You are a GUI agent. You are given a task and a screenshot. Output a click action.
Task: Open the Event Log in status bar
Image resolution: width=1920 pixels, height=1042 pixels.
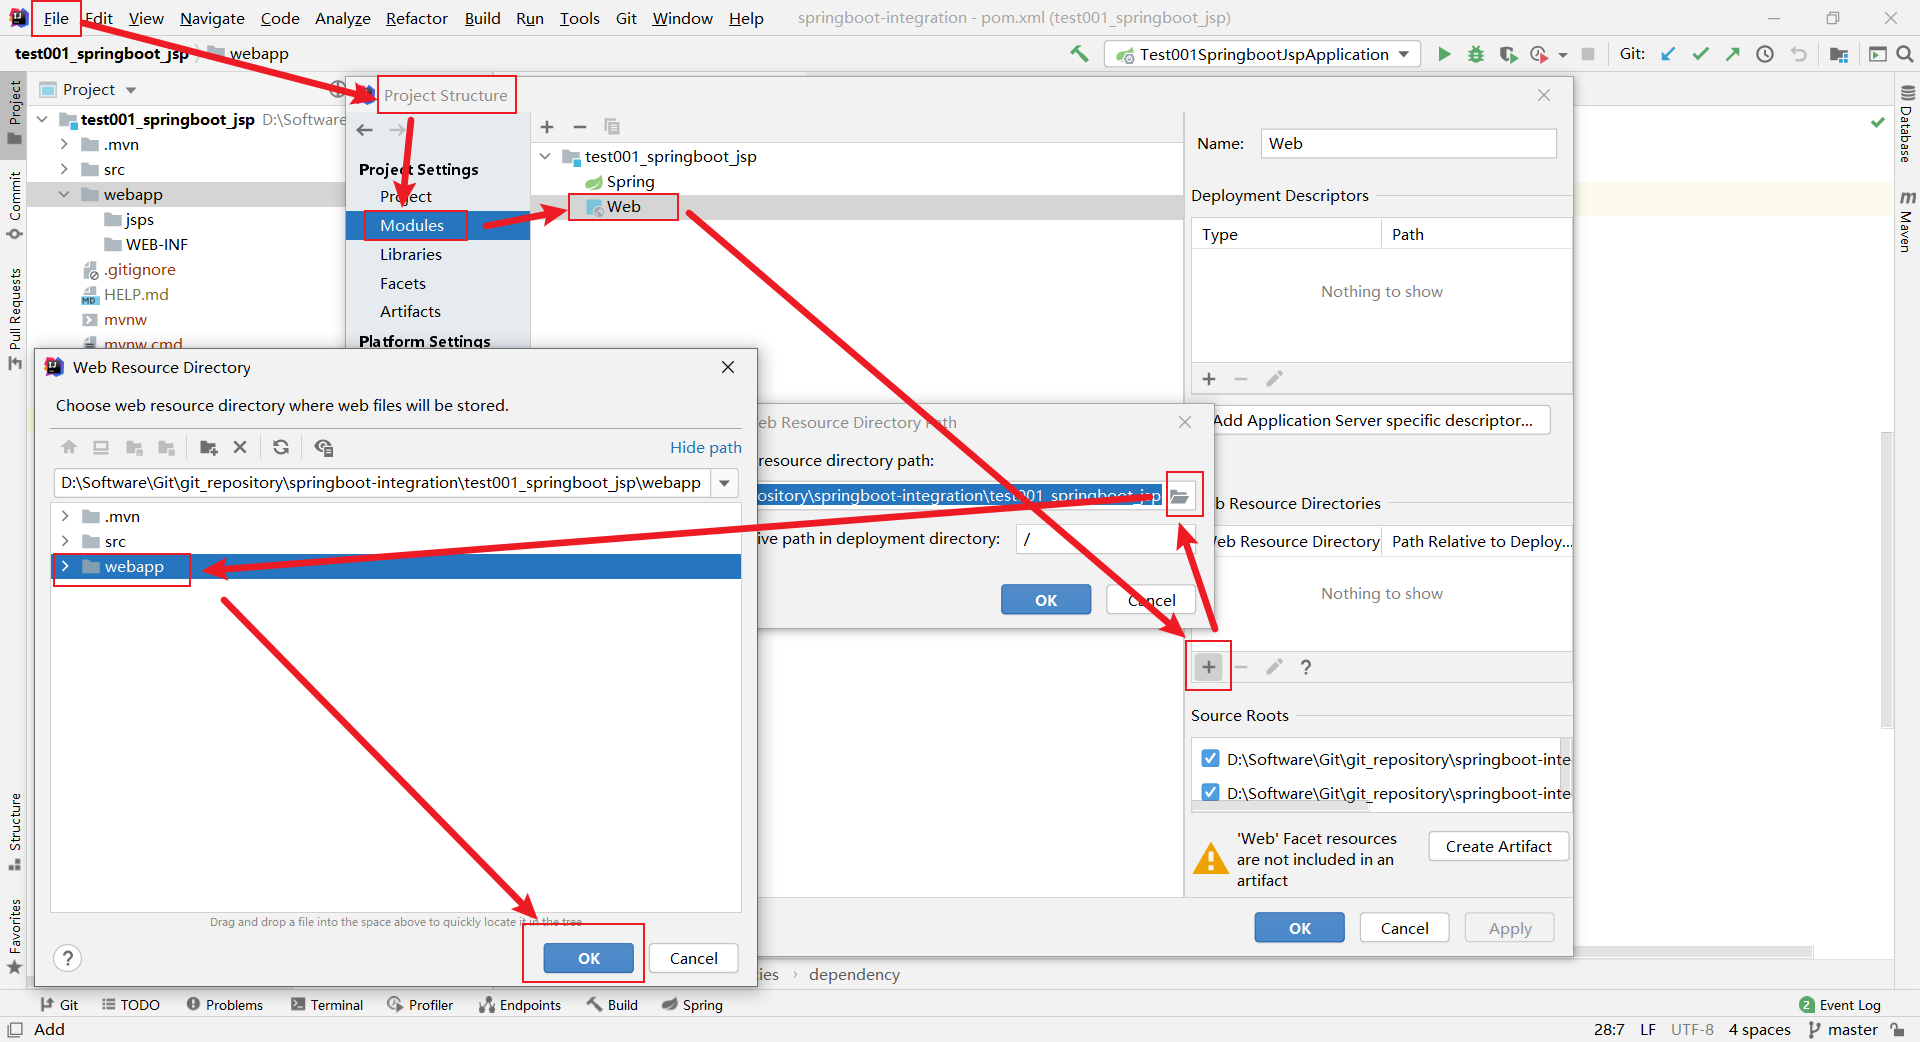tap(1840, 1005)
